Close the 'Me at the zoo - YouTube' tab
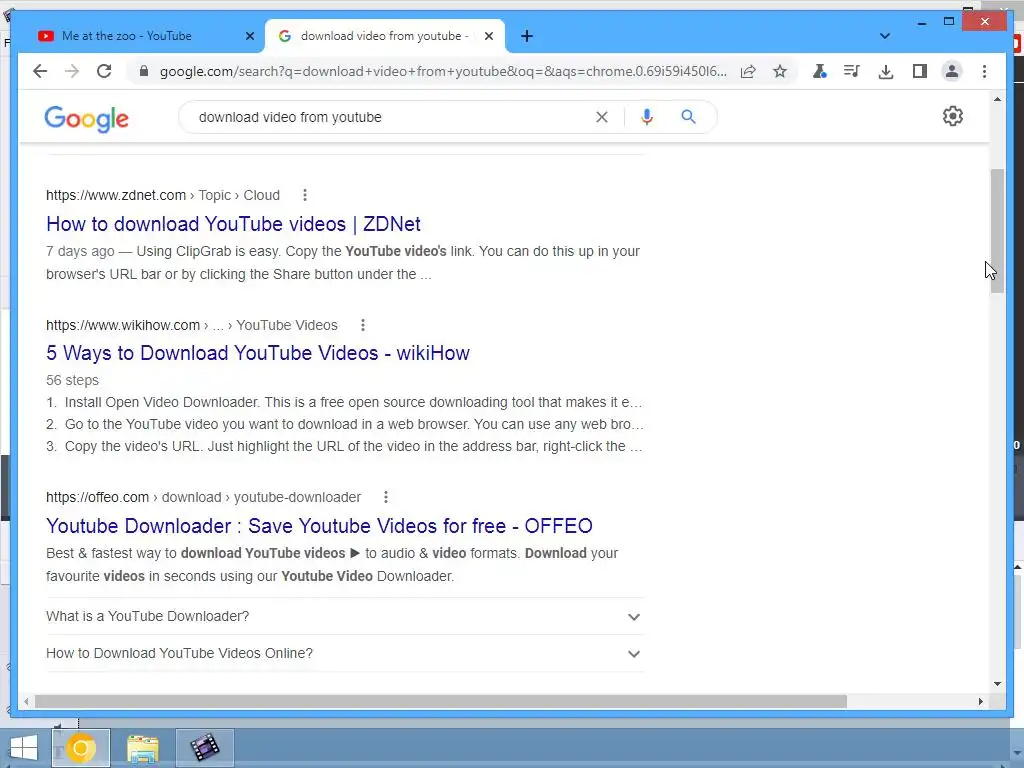The width and height of the screenshot is (1024, 768). point(249,36)
